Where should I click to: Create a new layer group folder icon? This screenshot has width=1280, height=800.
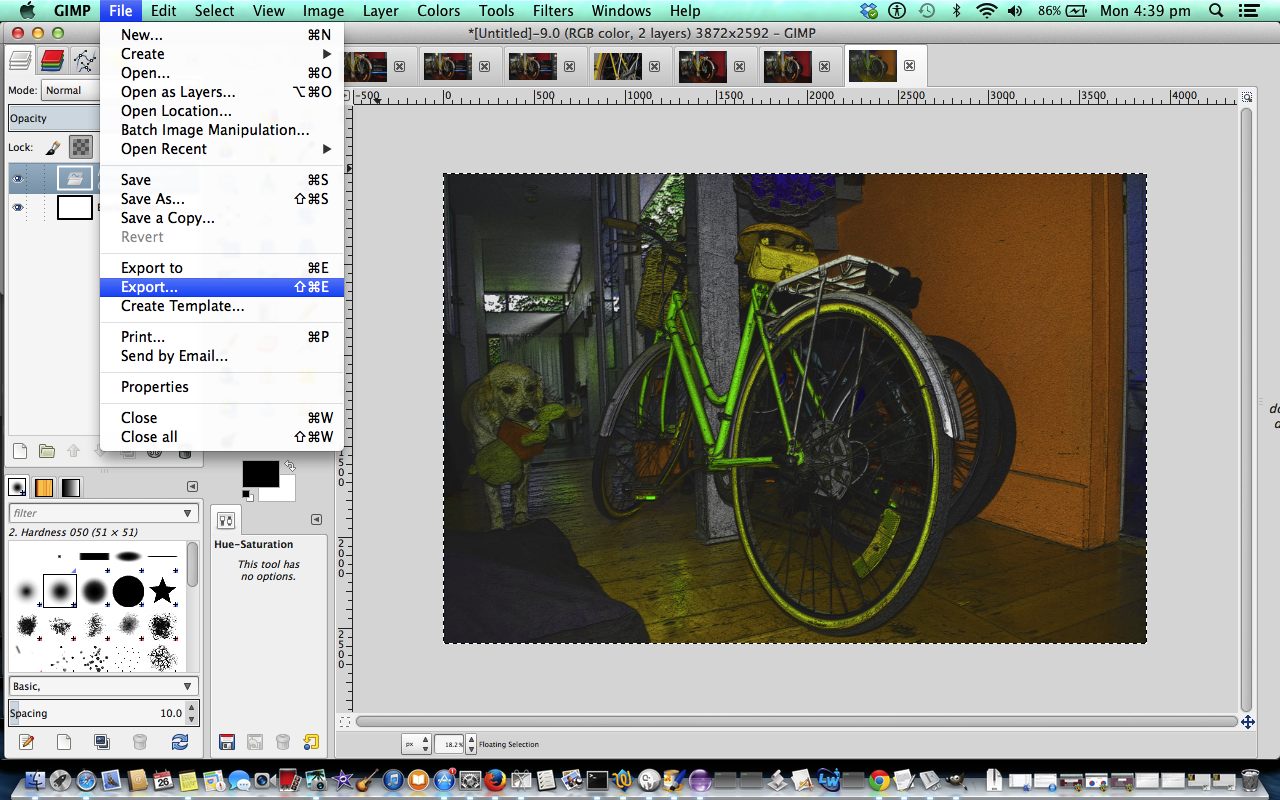click(x=46, y=451)
